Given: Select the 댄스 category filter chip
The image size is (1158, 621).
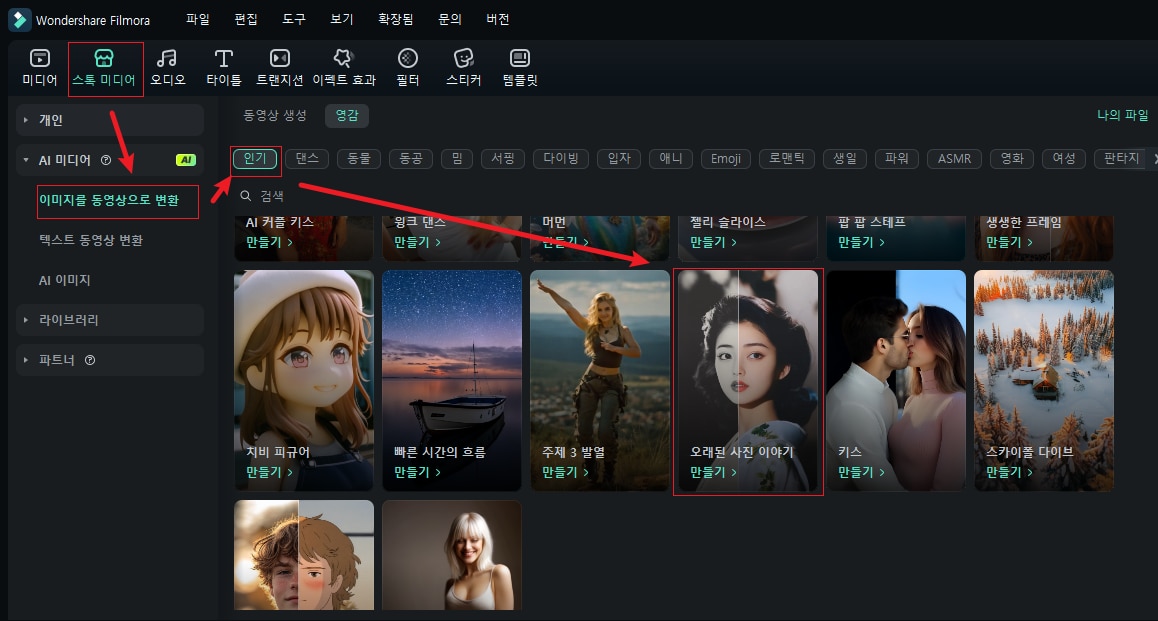Looking at the screenshot, I should click(x=307, y=158).
